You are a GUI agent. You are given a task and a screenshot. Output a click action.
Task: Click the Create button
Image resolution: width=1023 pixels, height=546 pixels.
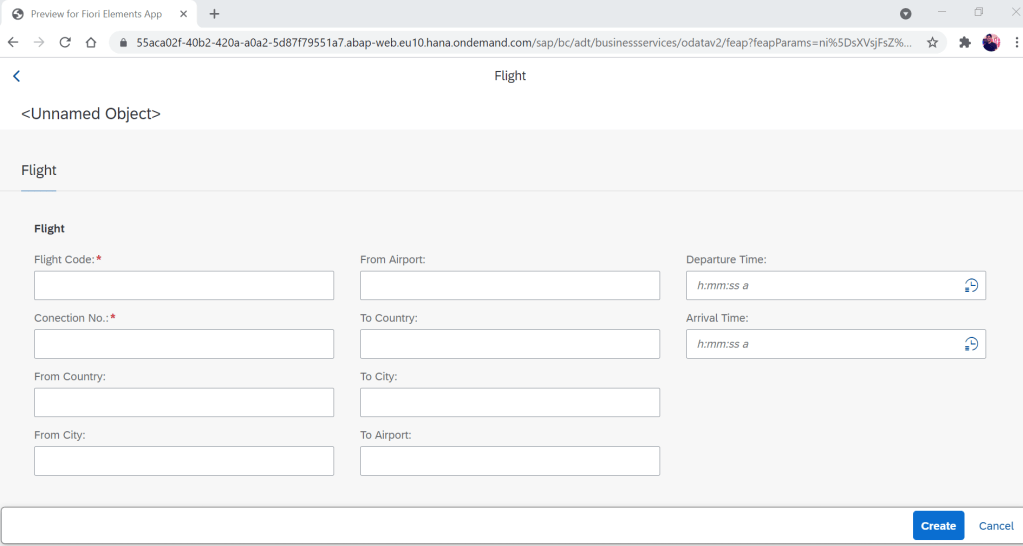(x=938, y=526)
